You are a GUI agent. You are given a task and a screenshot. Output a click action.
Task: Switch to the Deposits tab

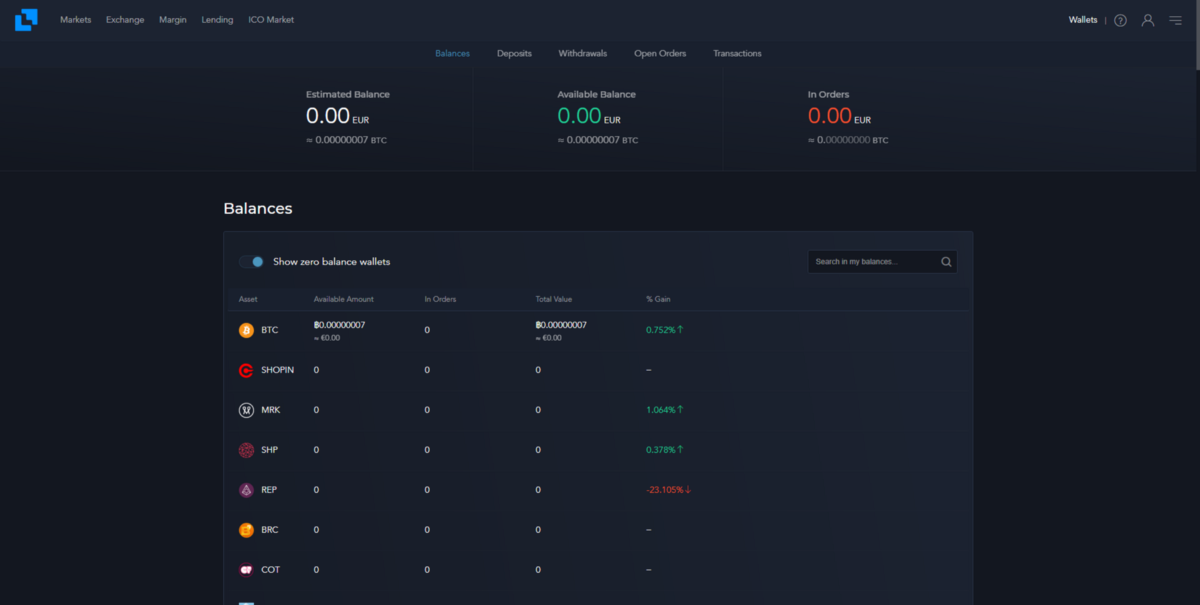coord(514,53)
